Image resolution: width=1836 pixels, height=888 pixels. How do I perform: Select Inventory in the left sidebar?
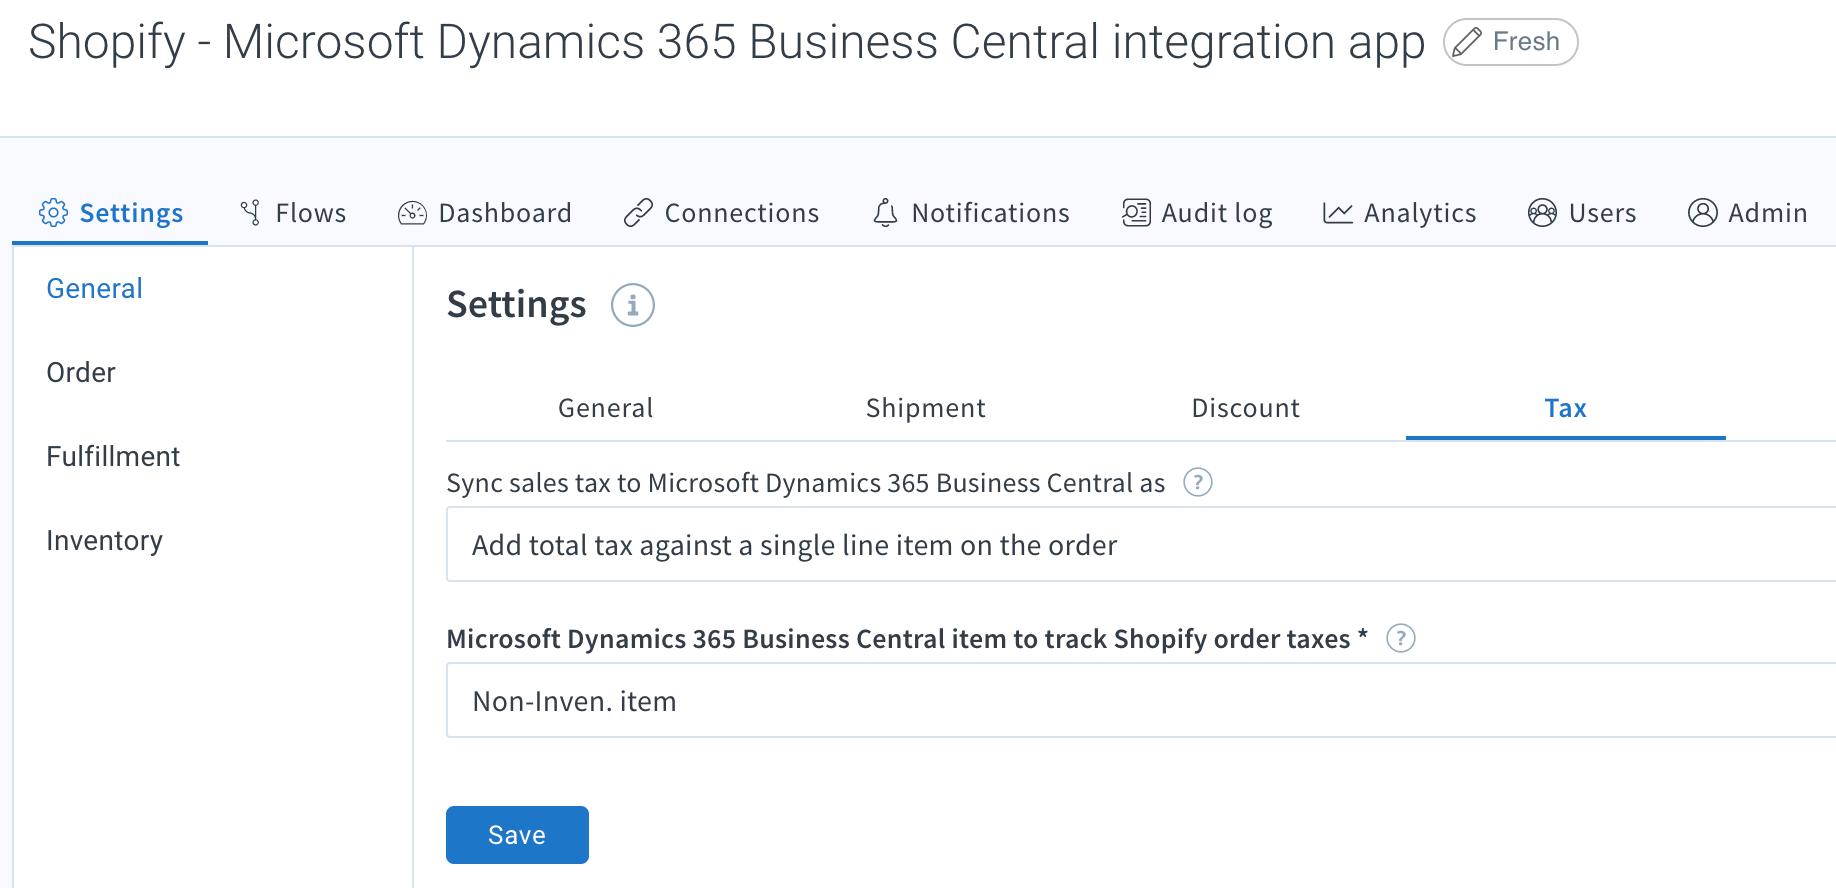pos(104,540)
